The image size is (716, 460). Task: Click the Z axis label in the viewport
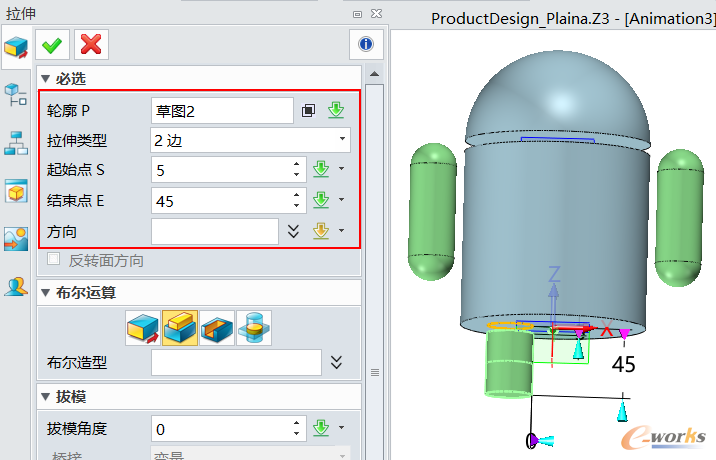pos(554,274)
